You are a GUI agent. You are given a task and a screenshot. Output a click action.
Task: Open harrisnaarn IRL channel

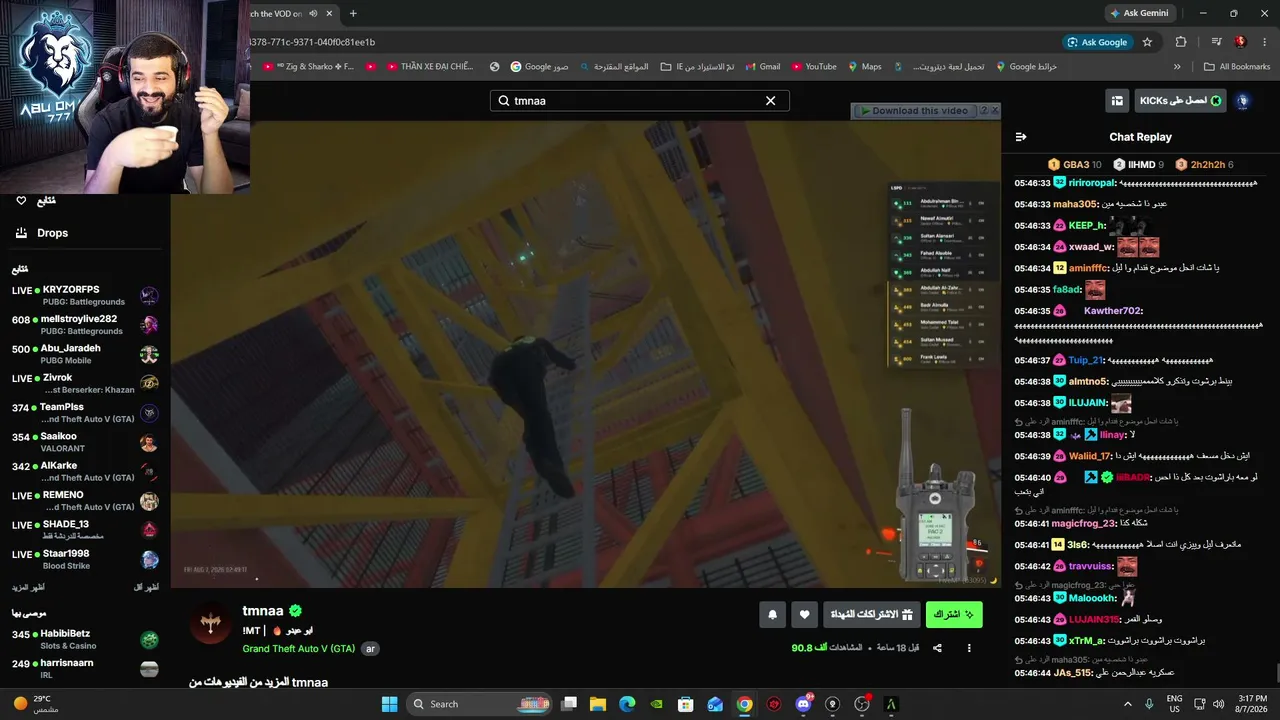point(85,668)
